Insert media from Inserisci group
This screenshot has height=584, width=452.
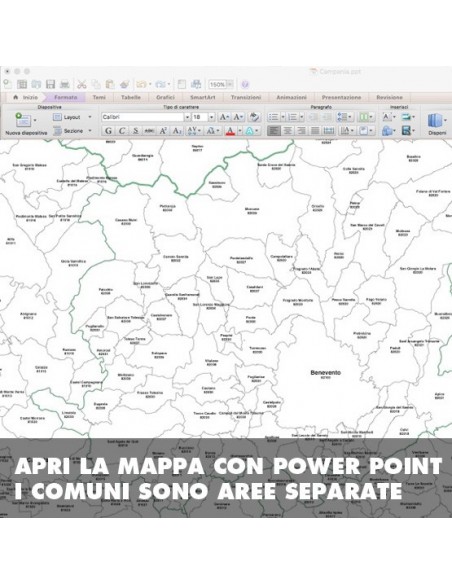coord(406,131)
